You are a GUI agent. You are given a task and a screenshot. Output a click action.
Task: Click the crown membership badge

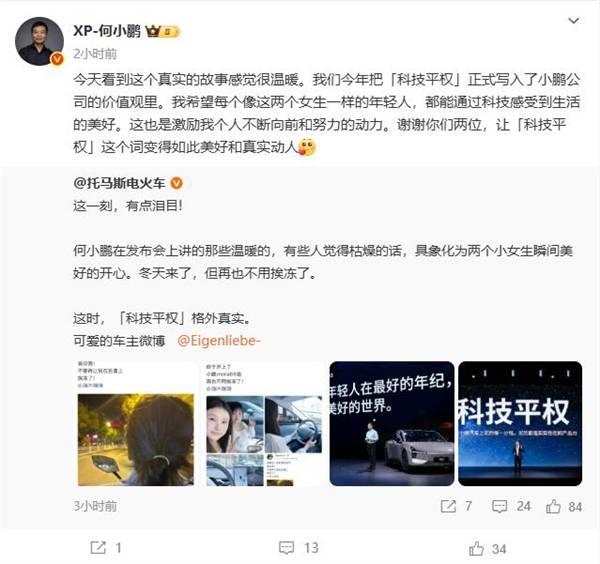pyautogui.click(x=163, y=31)
